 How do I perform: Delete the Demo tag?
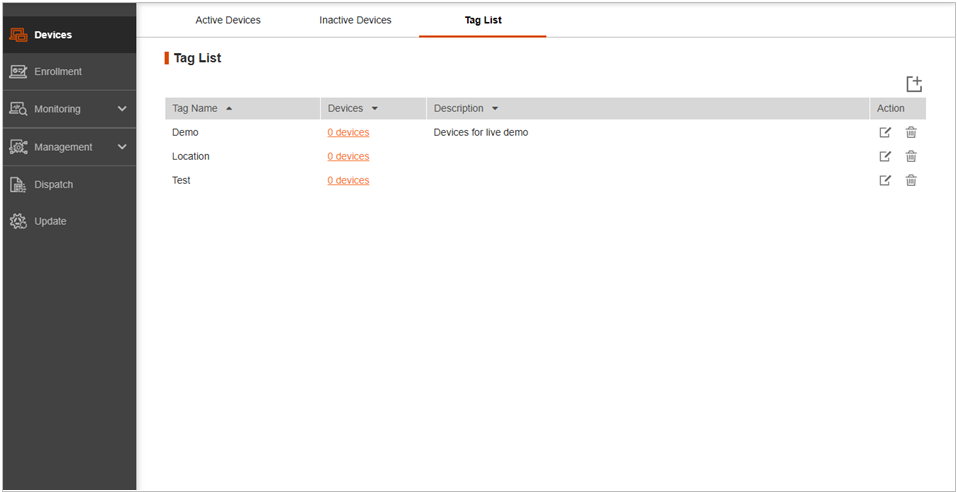click(x=911, y=132)
